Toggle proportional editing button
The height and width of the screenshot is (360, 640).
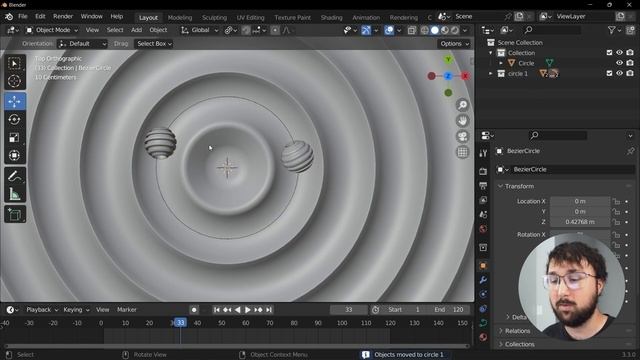click(x=275, y=30)
